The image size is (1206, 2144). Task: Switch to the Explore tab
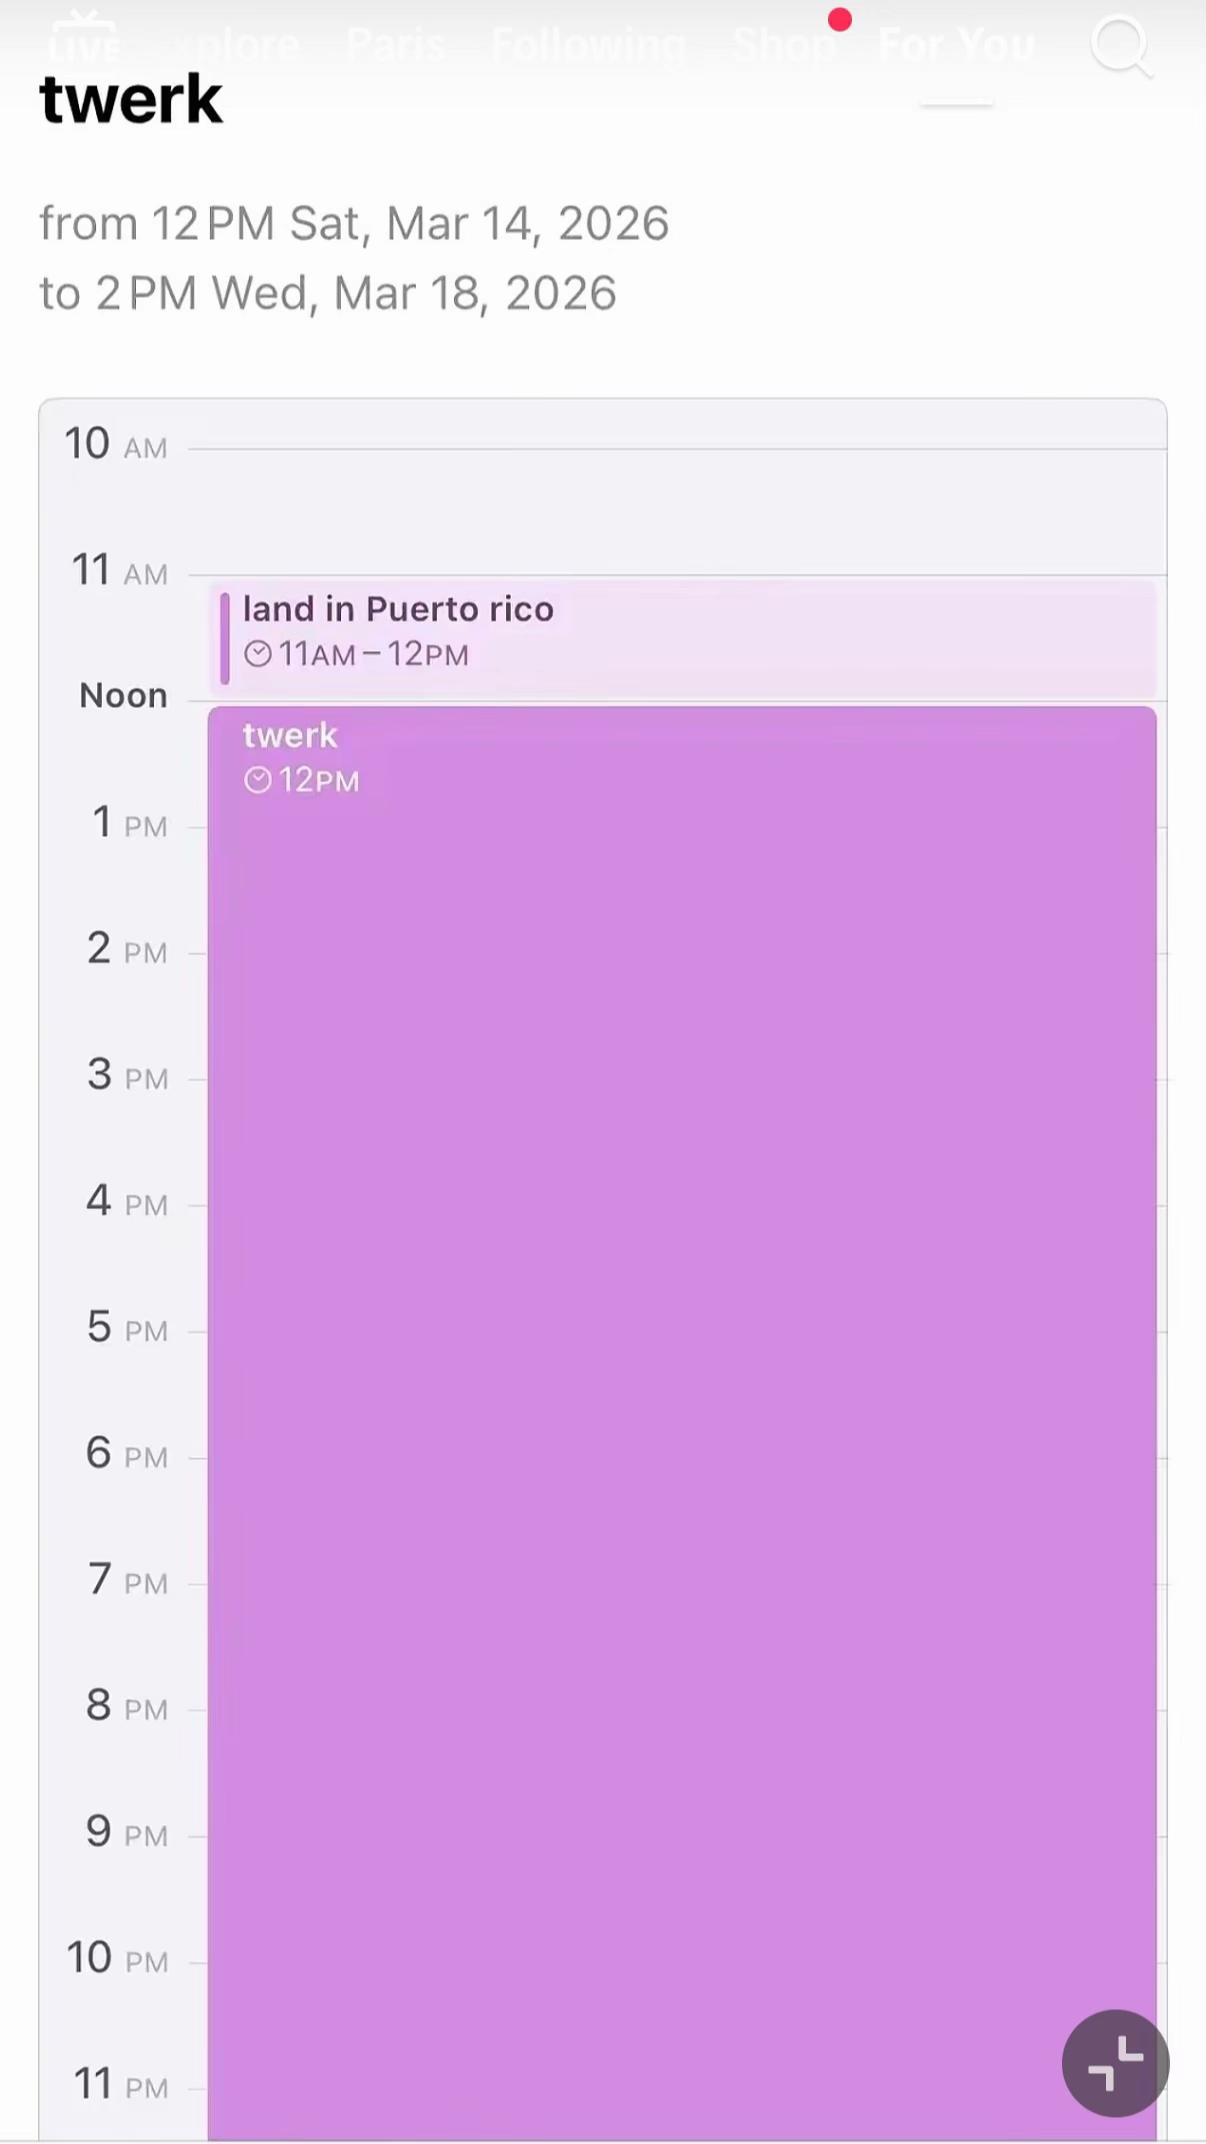(x=235, y=45)
